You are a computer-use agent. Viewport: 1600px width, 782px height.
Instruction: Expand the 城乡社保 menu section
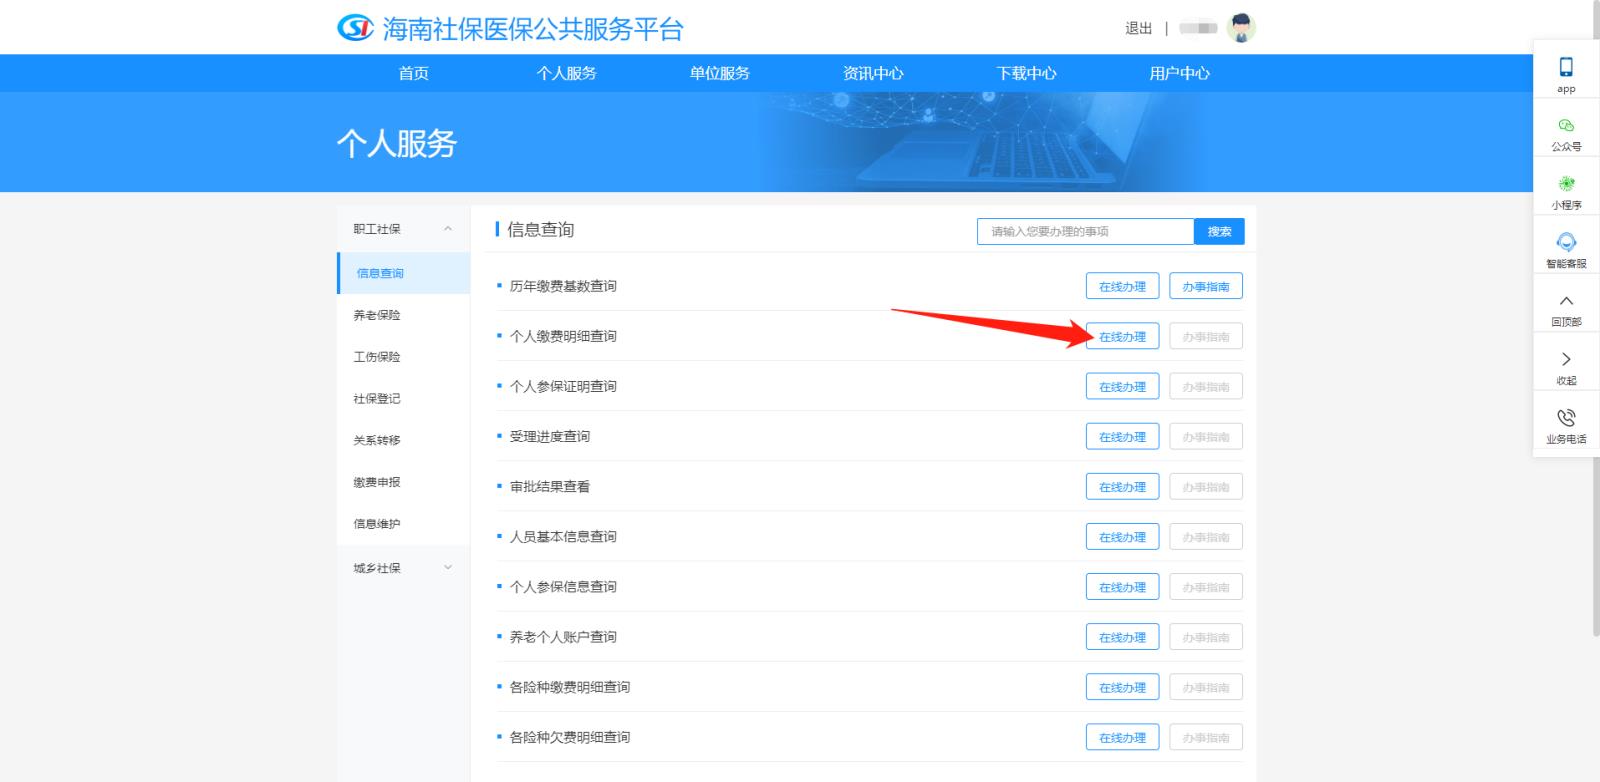[x=448, y=568]
